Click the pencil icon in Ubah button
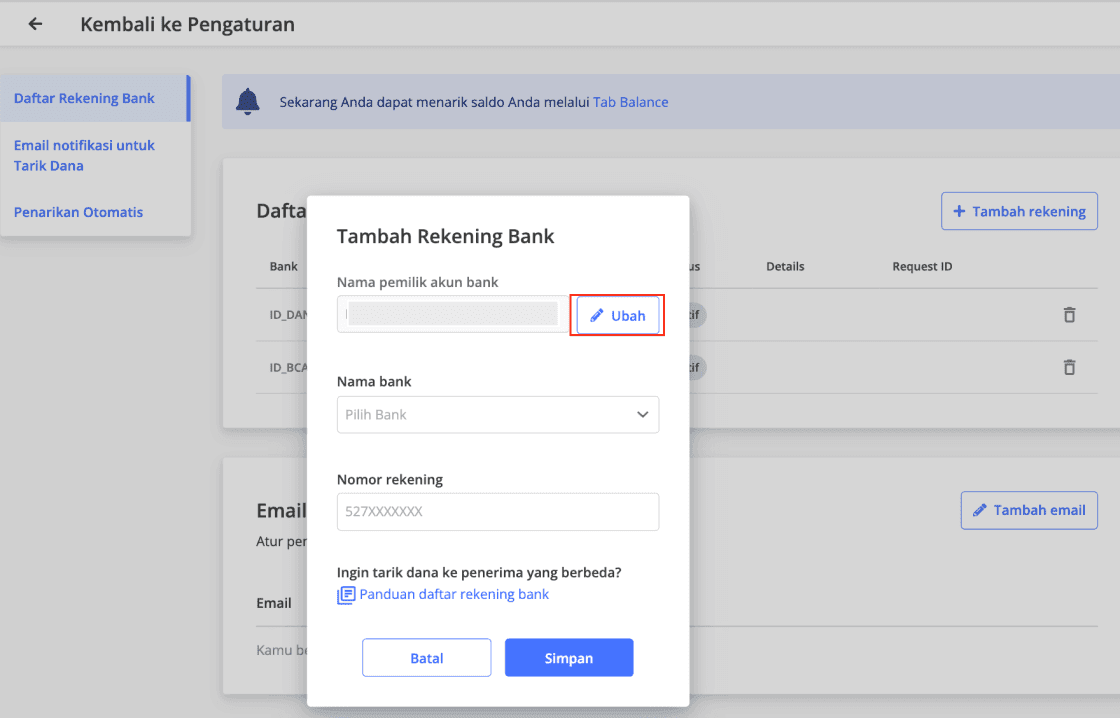 coord(597,316)
